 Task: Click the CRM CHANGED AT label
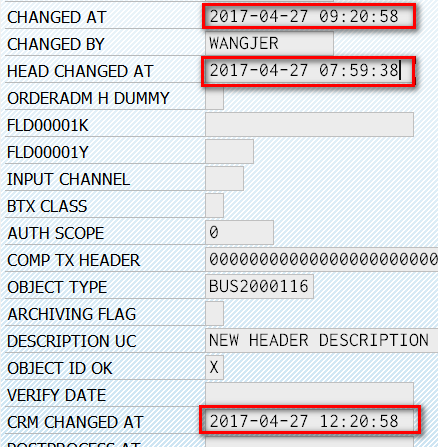click(75, 422)
